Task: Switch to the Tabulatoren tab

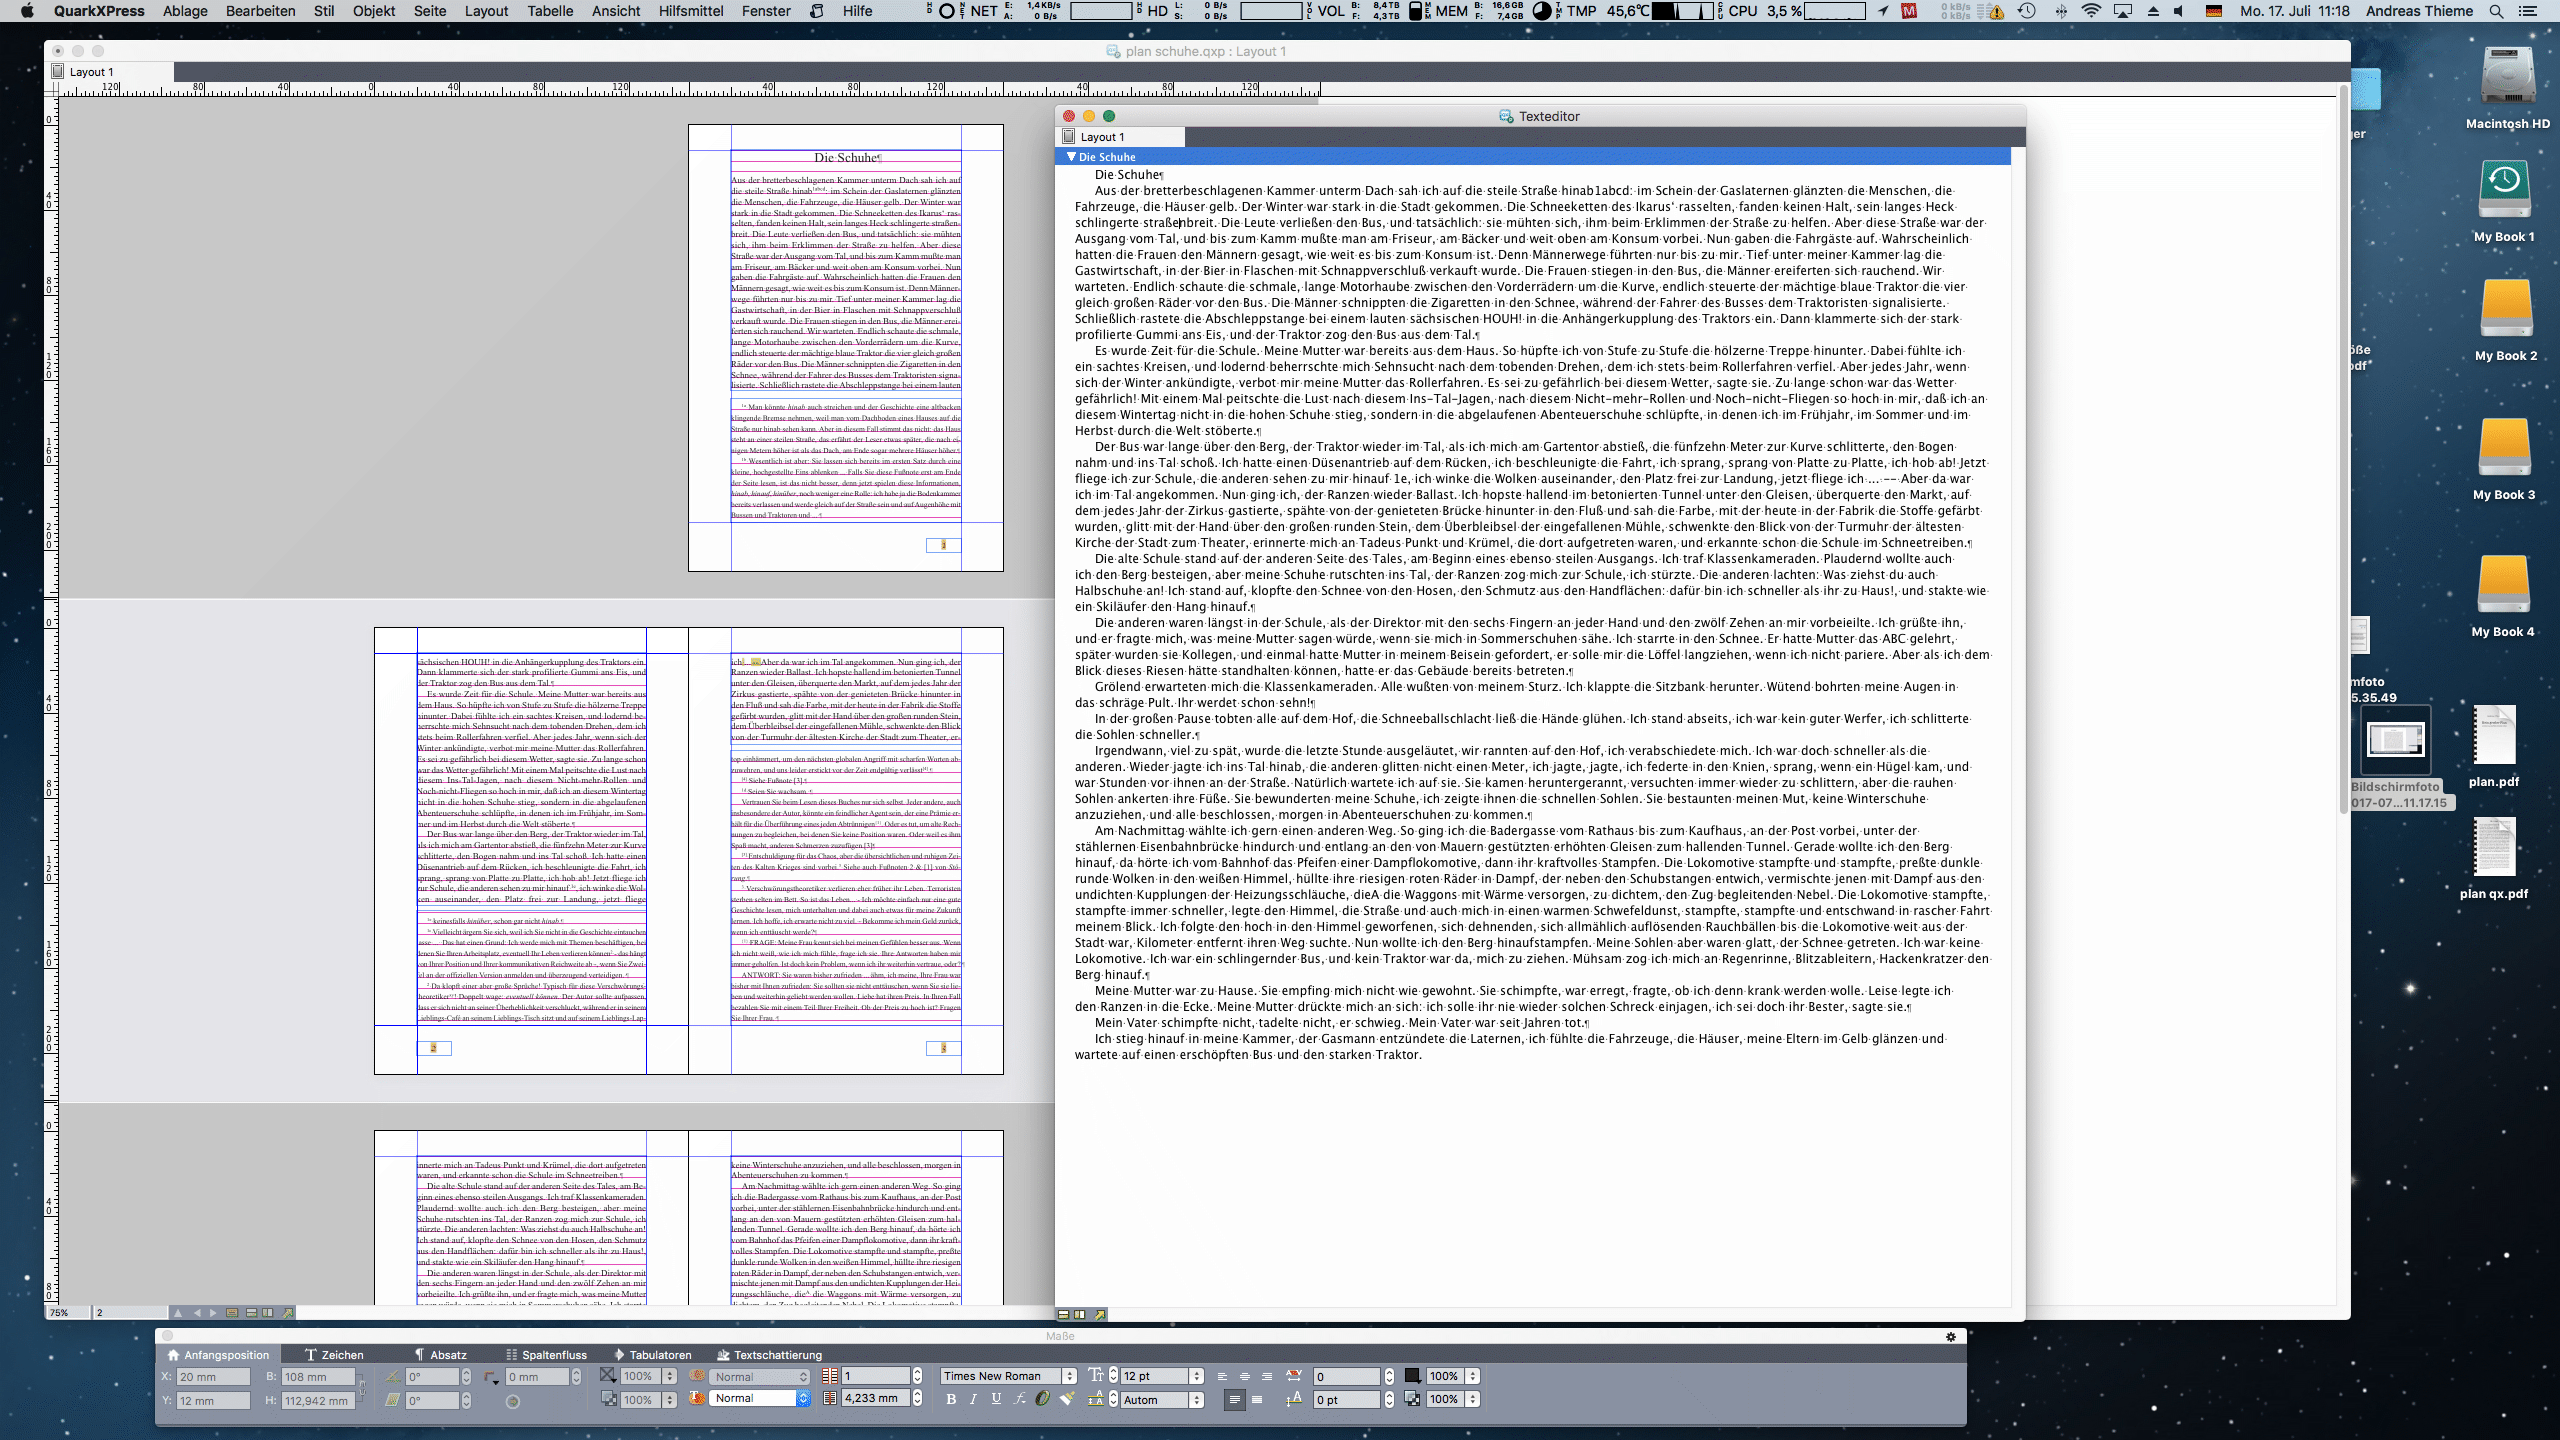Action: [x=652, y=1355]
